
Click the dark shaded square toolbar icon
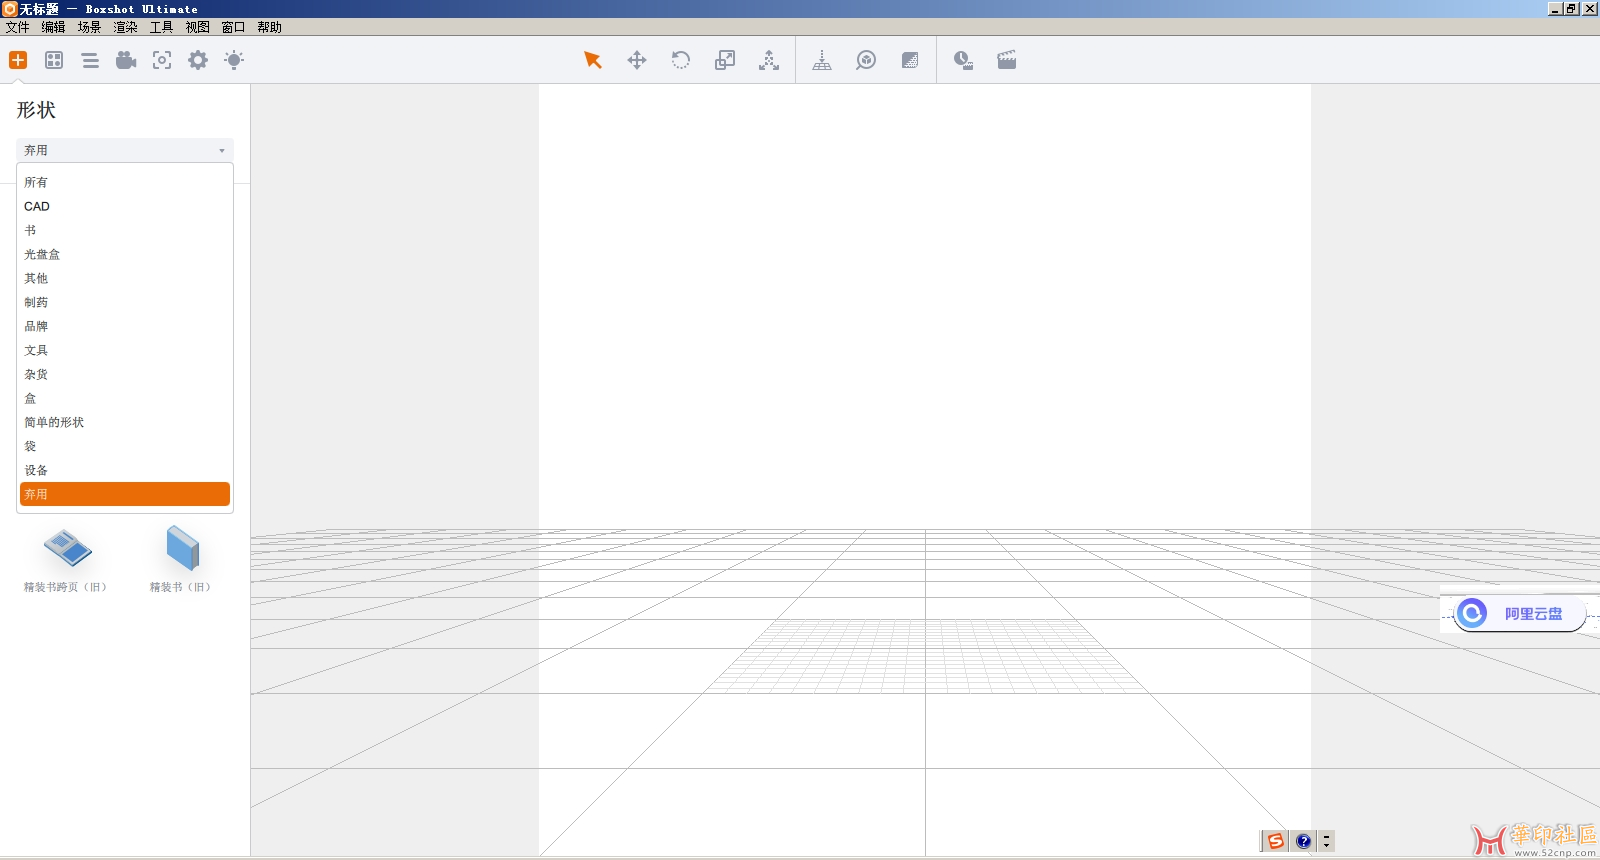coord(910,60)
